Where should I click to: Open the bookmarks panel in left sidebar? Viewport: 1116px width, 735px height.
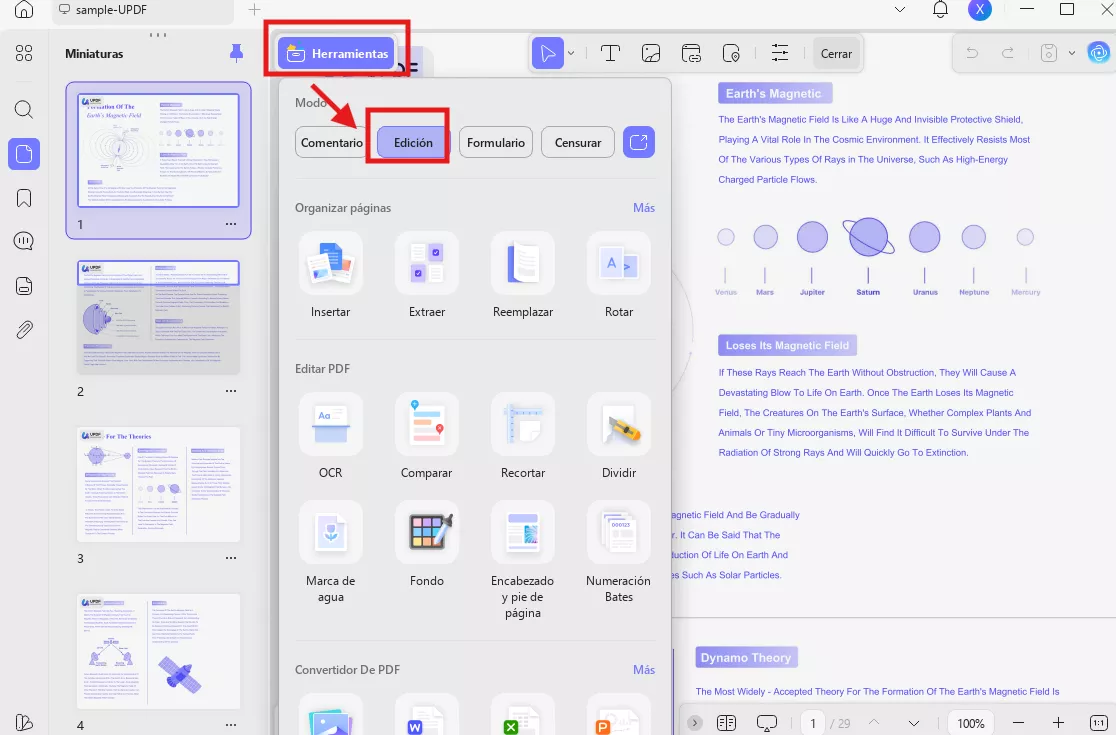[x=23, y=198]
